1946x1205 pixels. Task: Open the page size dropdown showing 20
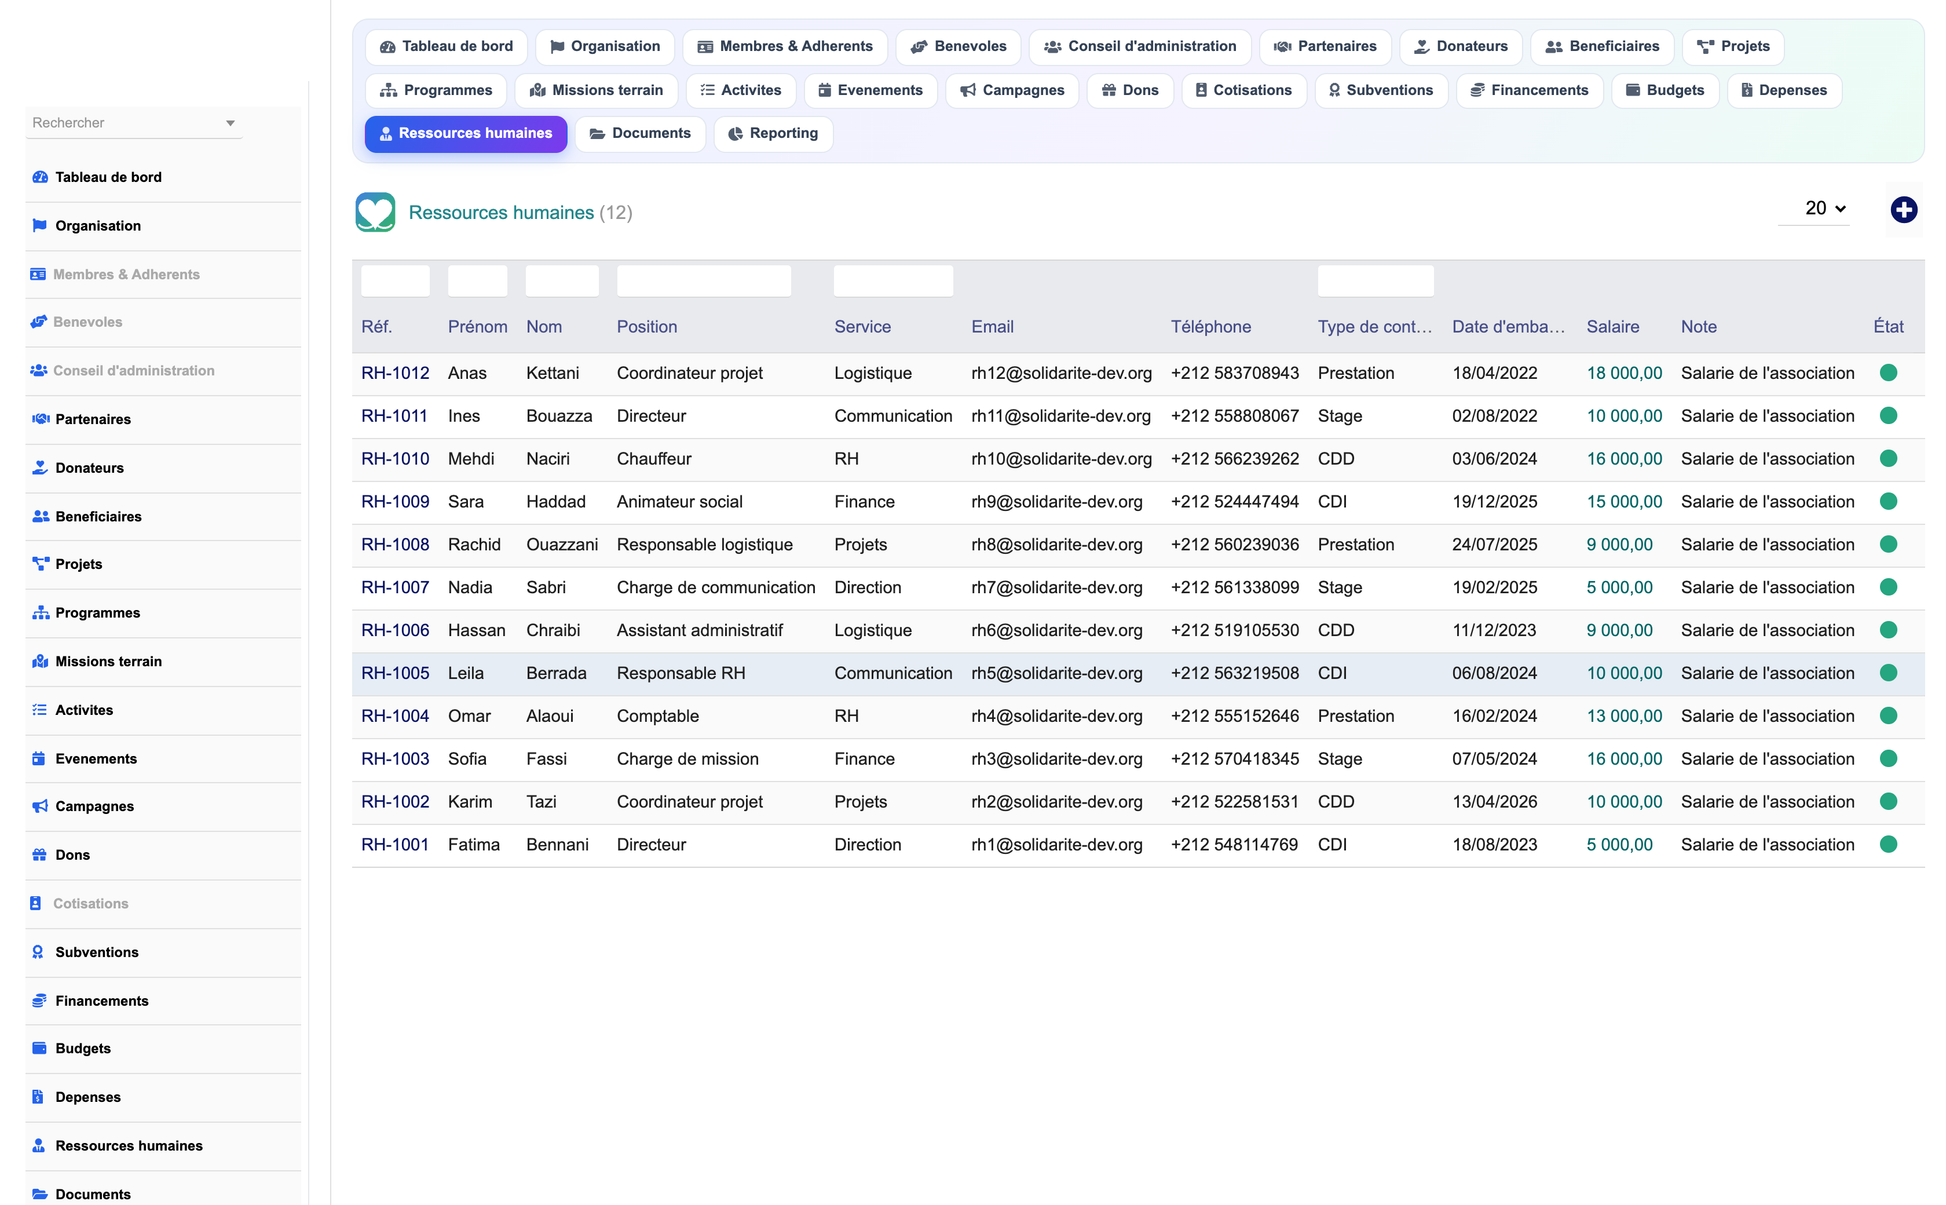tap(1814, 208)
